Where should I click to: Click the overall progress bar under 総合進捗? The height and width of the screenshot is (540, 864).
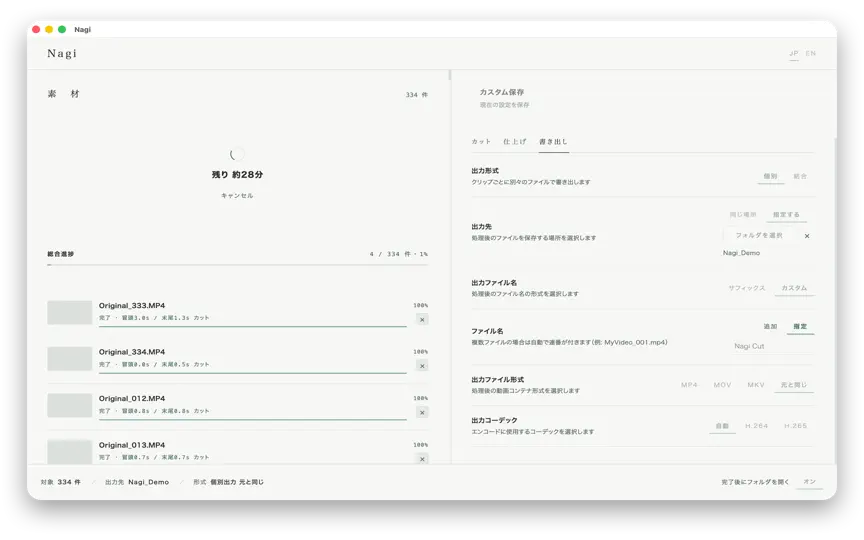click(x=237, y=264)
